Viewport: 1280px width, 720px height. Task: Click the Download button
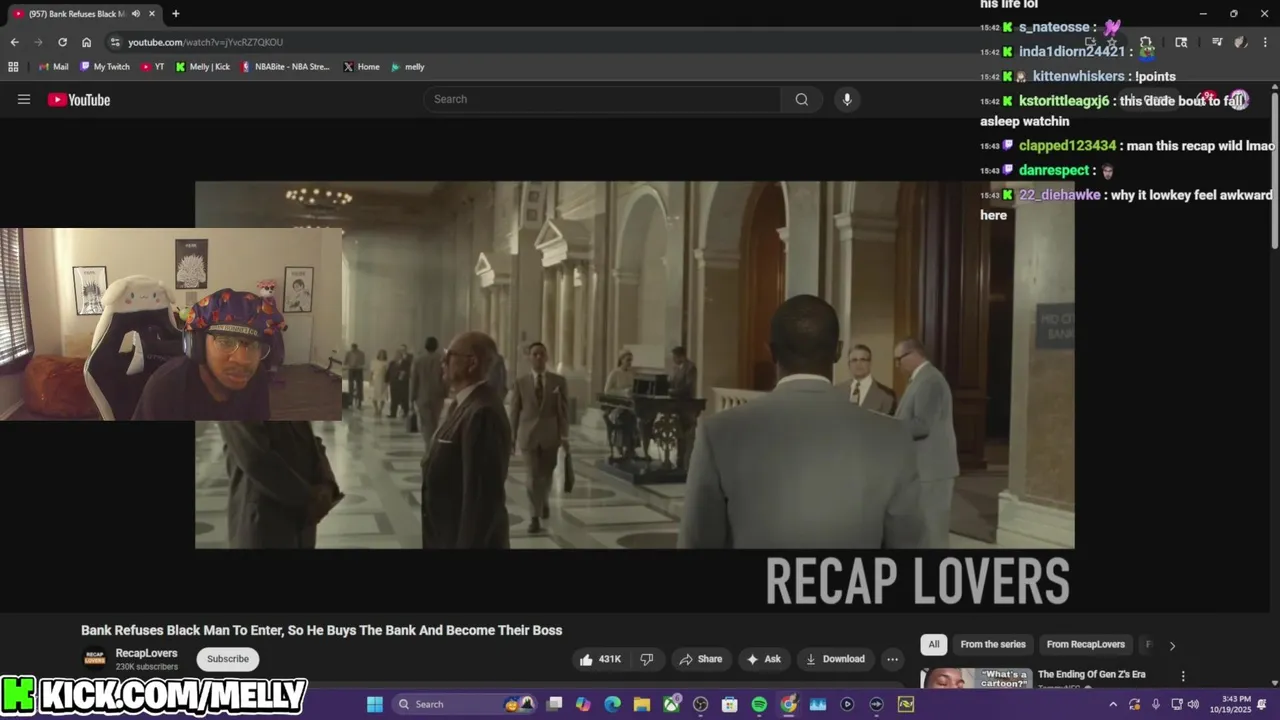(x=835, y=659)
